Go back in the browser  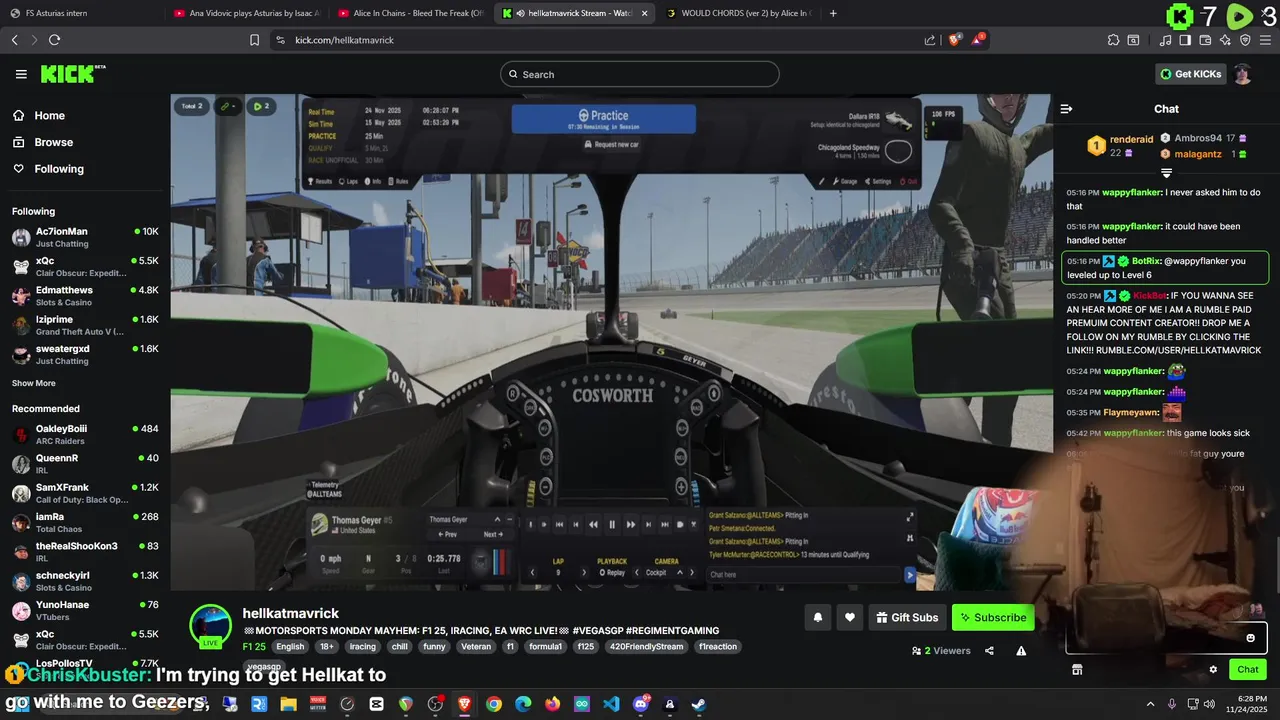pos(14,40)
